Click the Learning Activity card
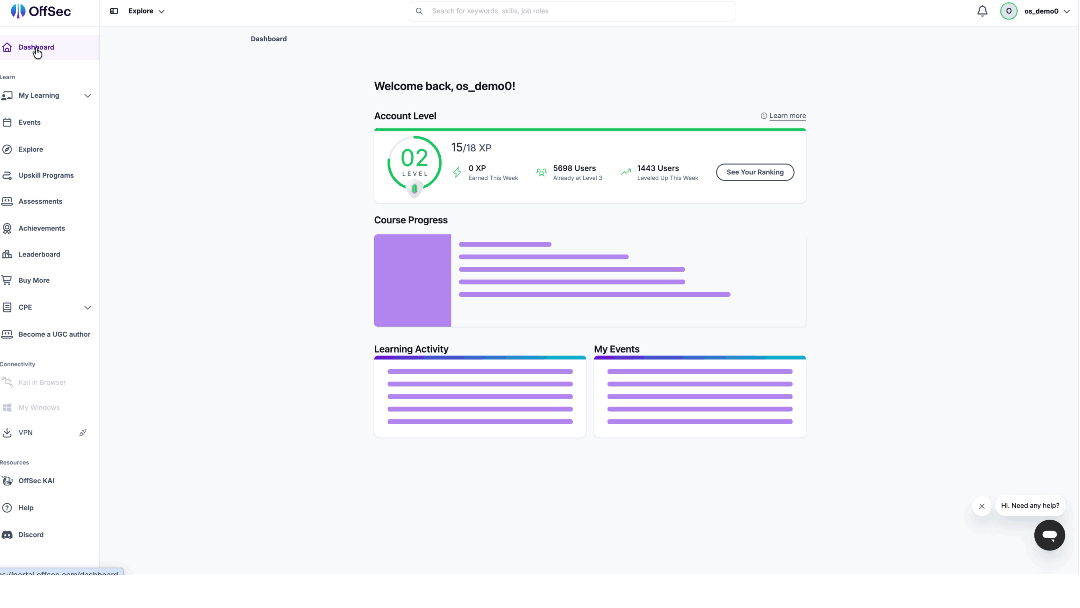Viewport: 1080px width, 608px height. 480,397
